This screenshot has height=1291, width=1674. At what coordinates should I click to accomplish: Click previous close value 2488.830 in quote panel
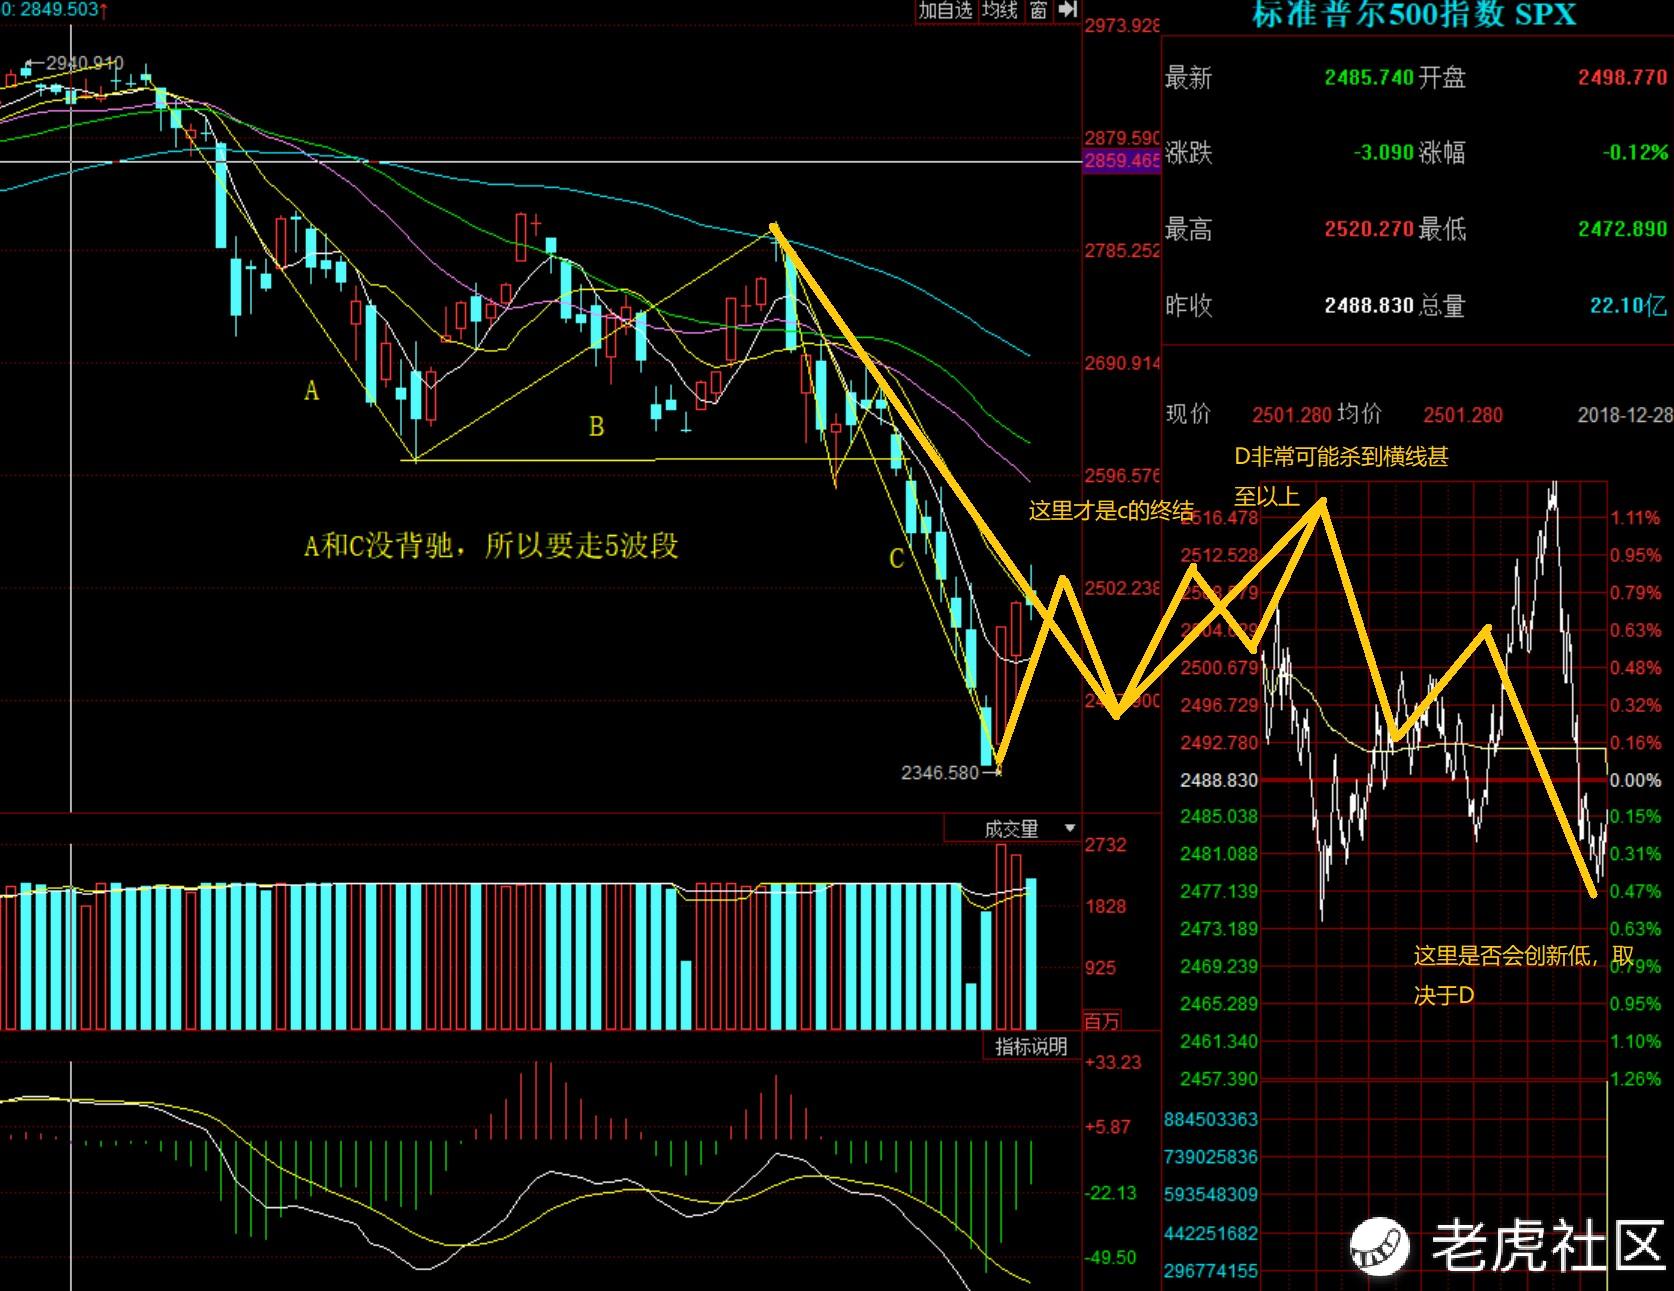pos(1369,305)
